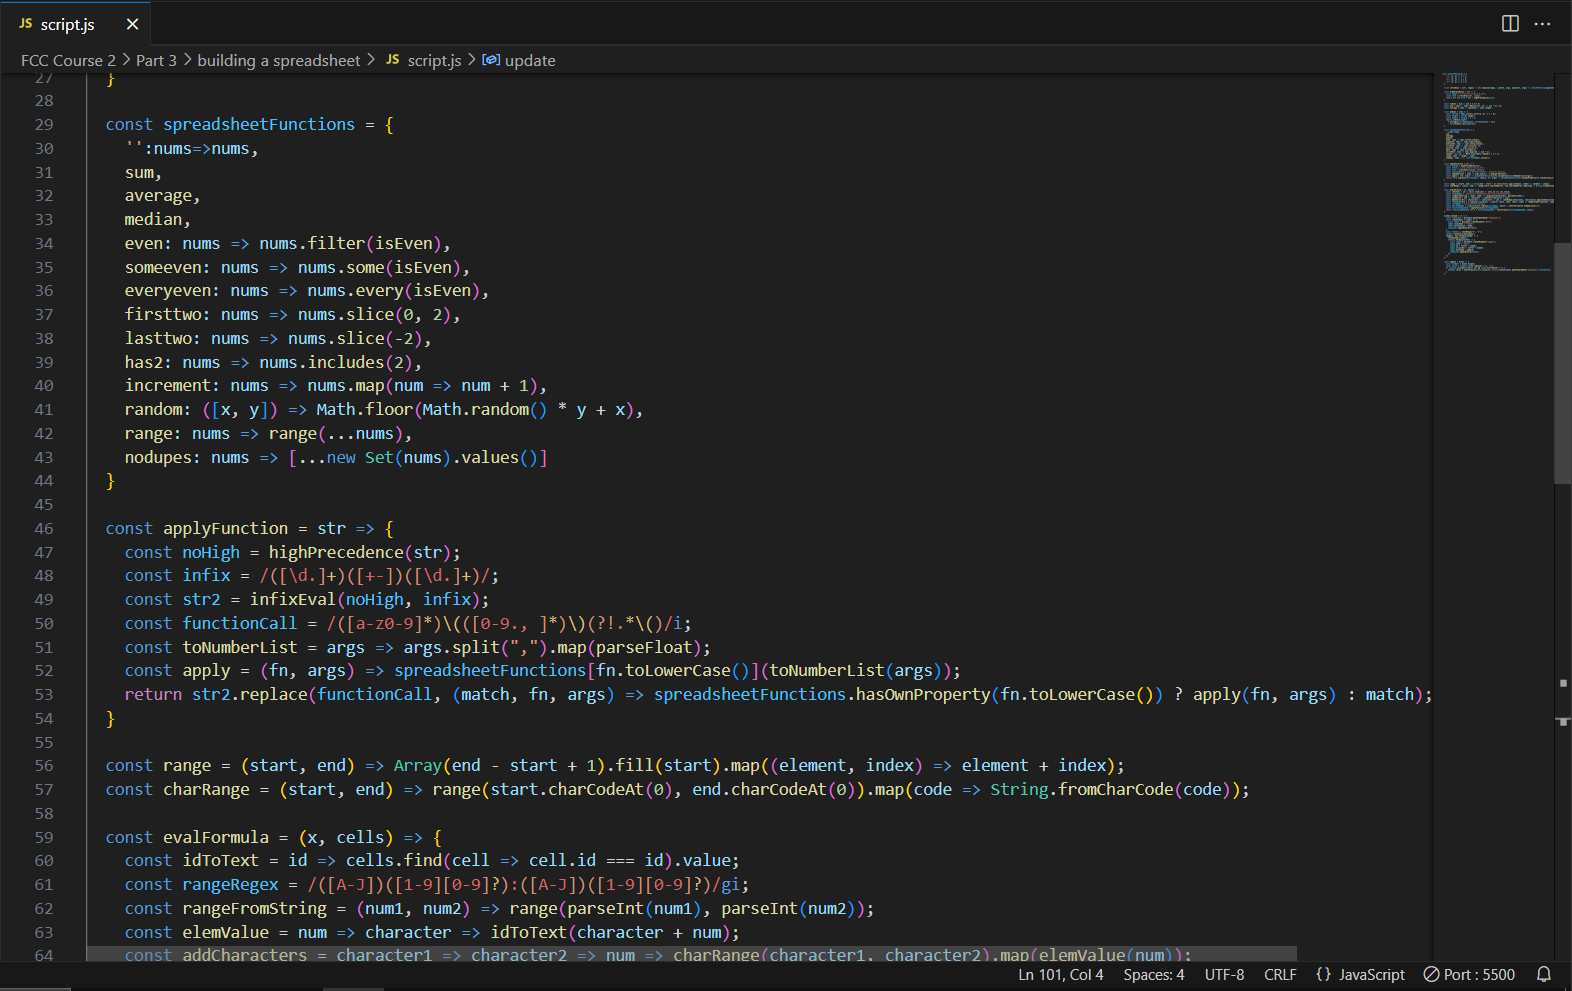Change the CRLF end-of-line sequence

point(1280,974)
